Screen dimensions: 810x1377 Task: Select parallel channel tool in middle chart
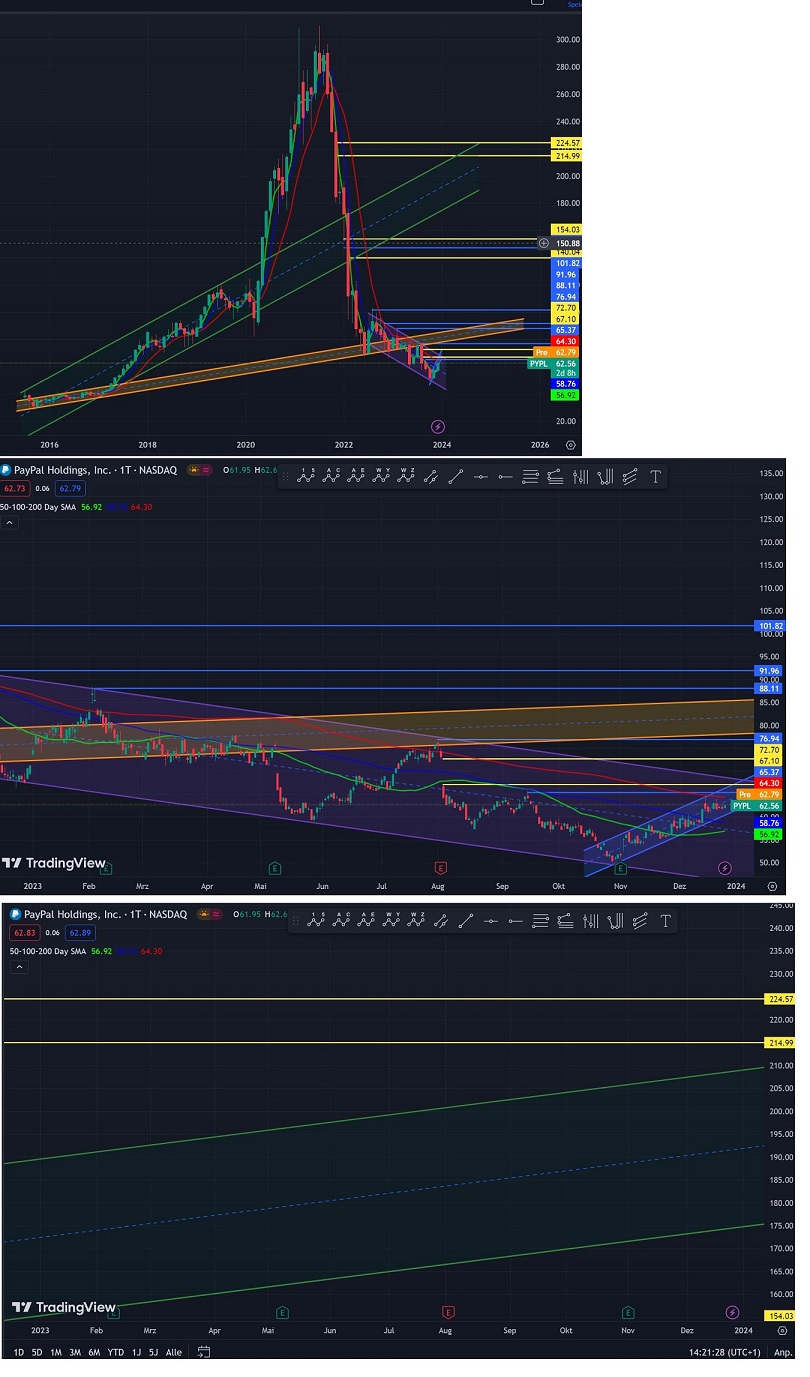[x=630, y=477]
